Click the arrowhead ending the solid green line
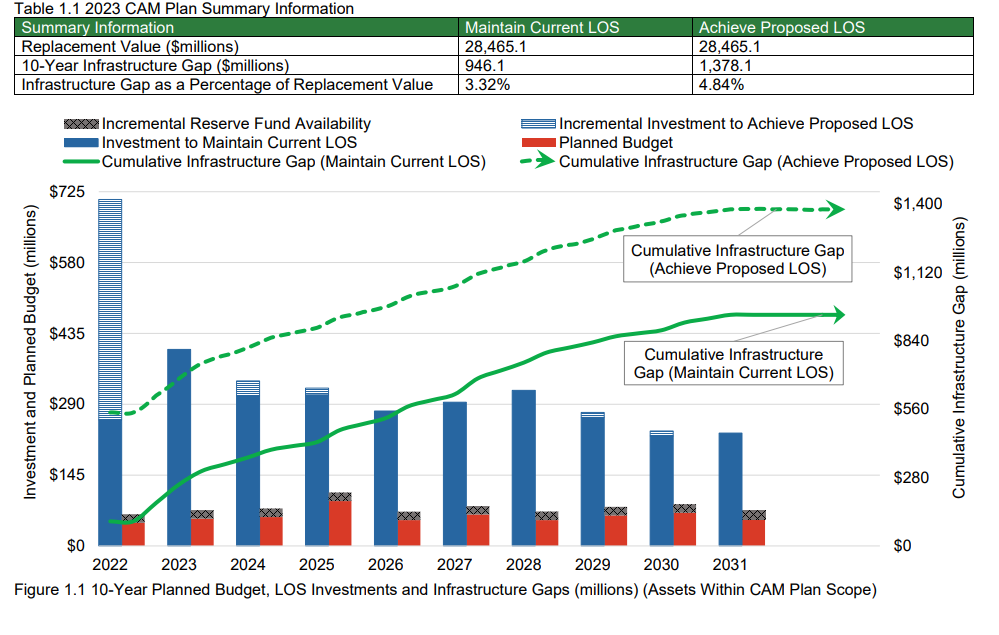Image resolution: width=999 pixels, height=635 pixels. tap(835, 315)
